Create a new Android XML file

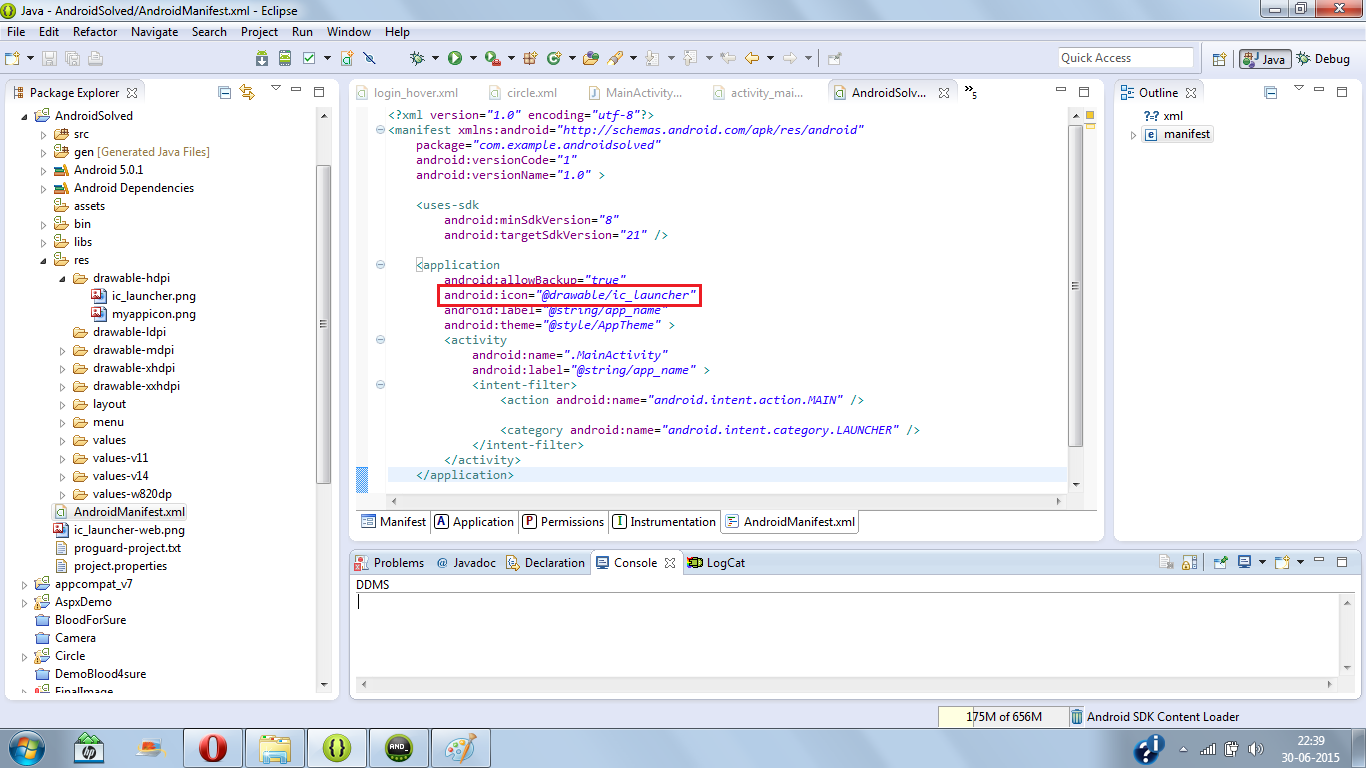346,58
